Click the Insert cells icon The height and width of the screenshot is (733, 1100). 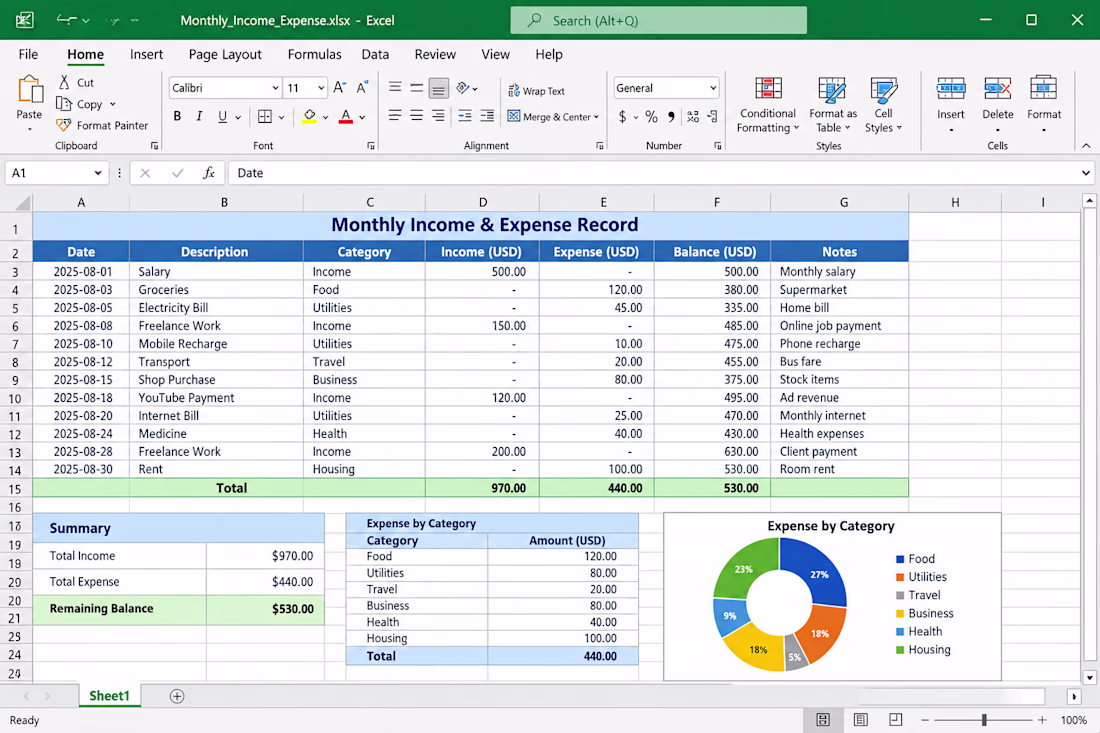click(951, 89)
